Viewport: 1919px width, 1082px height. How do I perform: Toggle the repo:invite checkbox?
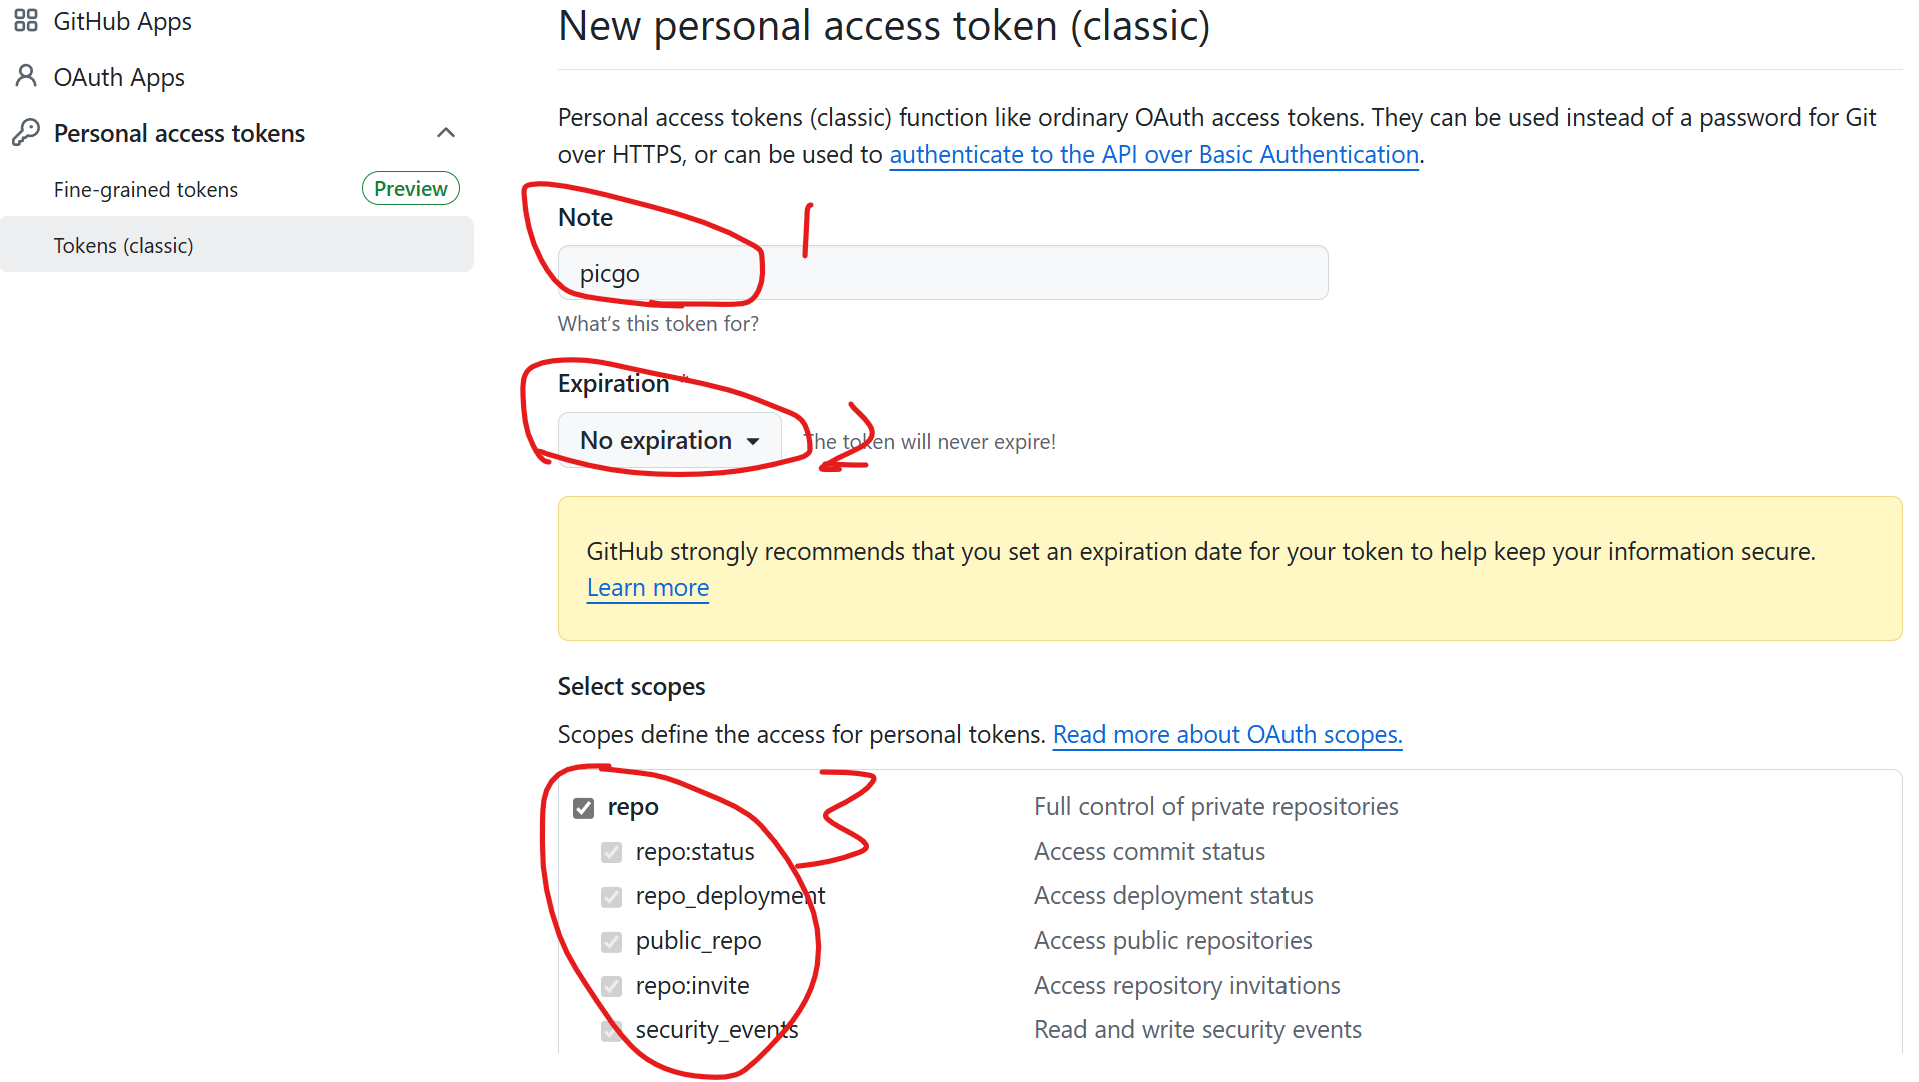point(612,986)
